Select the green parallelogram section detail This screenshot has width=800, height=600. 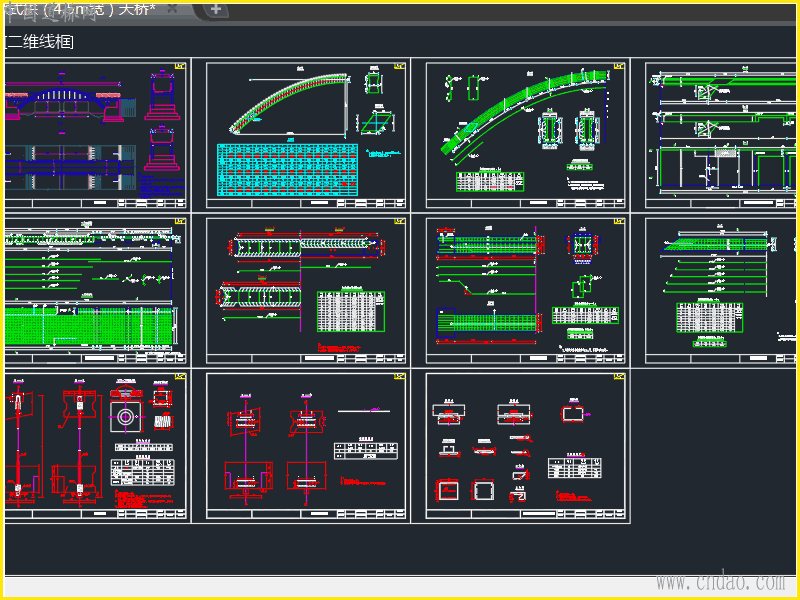[x=374, y=122]
